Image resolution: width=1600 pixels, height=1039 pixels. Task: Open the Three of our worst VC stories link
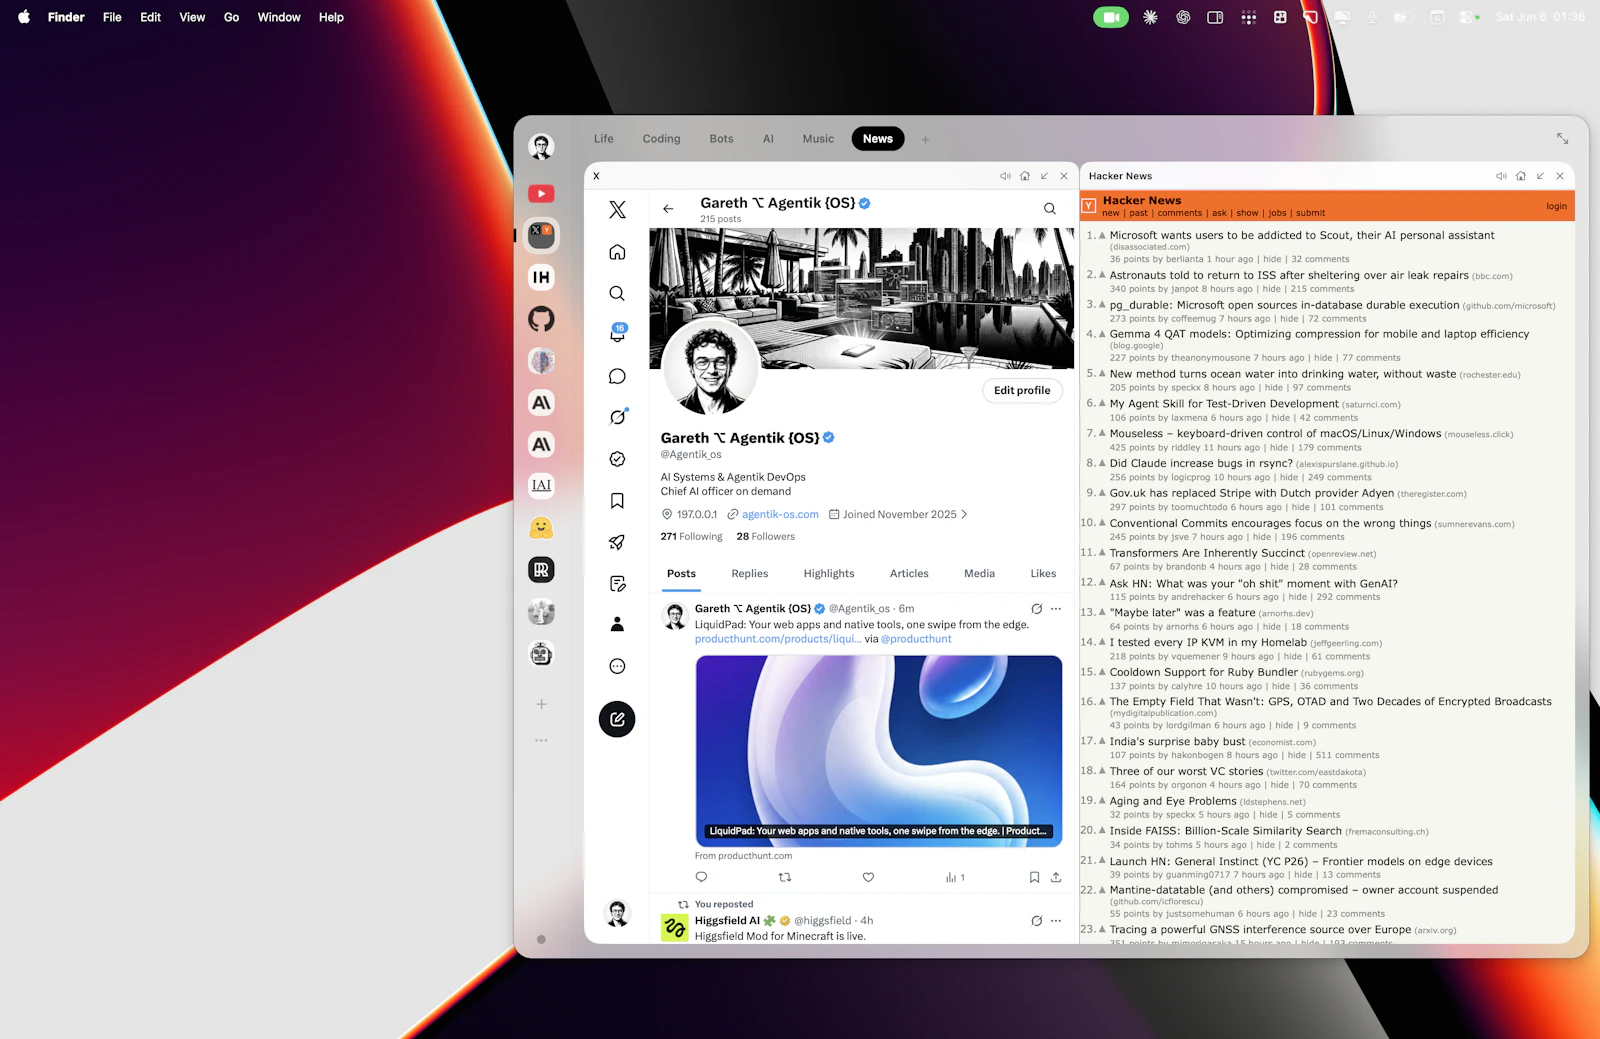tap(1186, 771)
